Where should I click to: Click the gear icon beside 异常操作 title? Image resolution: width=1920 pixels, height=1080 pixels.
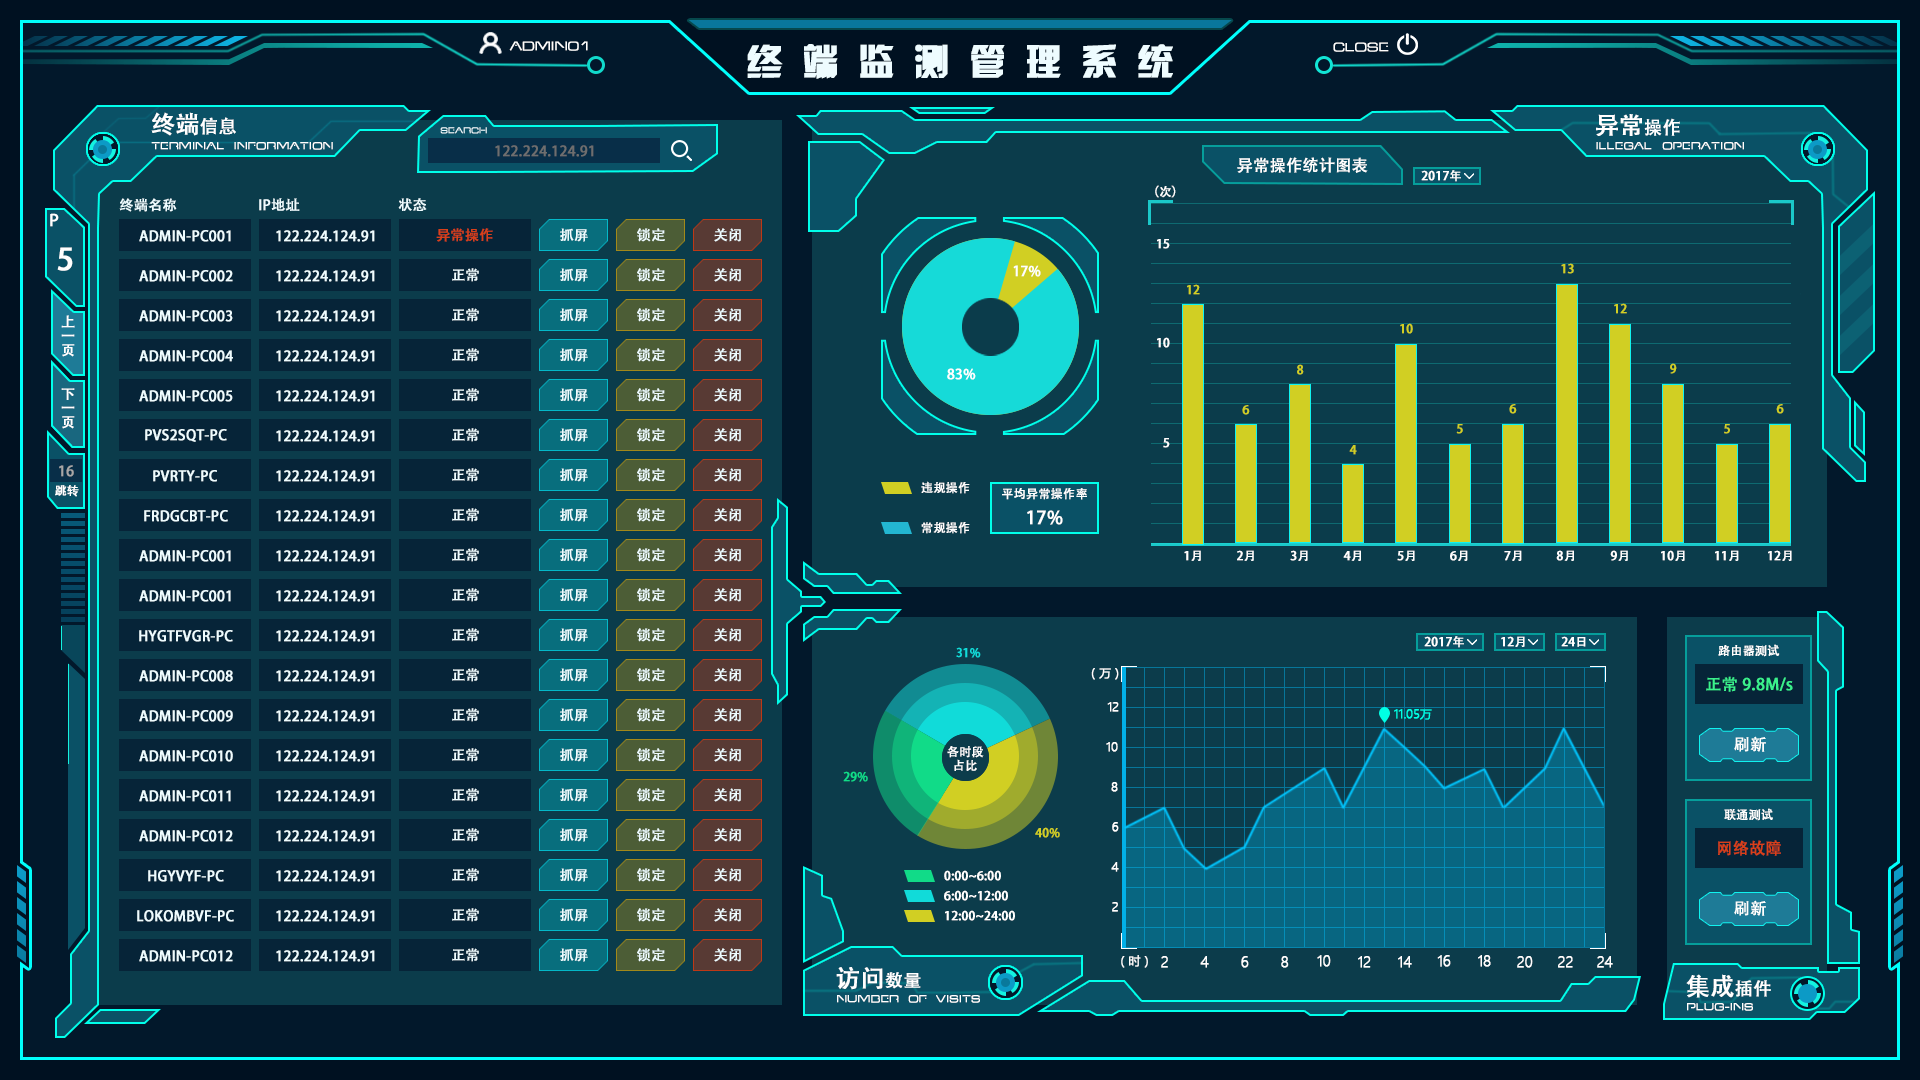pyautogui.click(x=1817, y=149)
